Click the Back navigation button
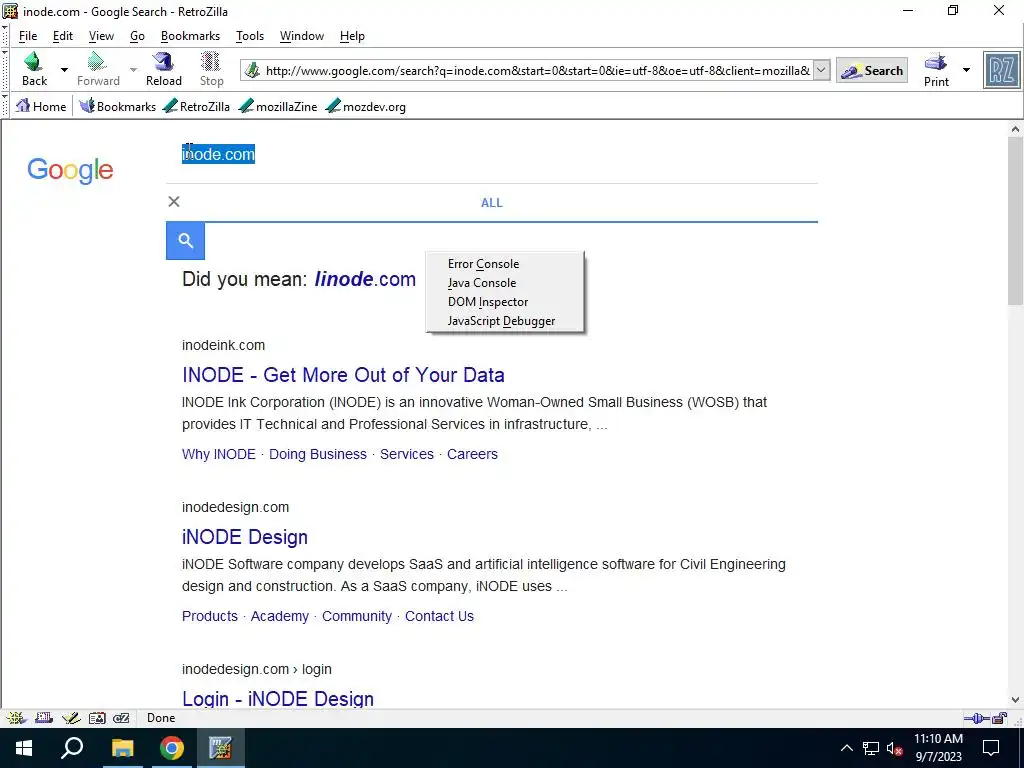This screenshot has height=768, width=1024. [x=34, y=69]
